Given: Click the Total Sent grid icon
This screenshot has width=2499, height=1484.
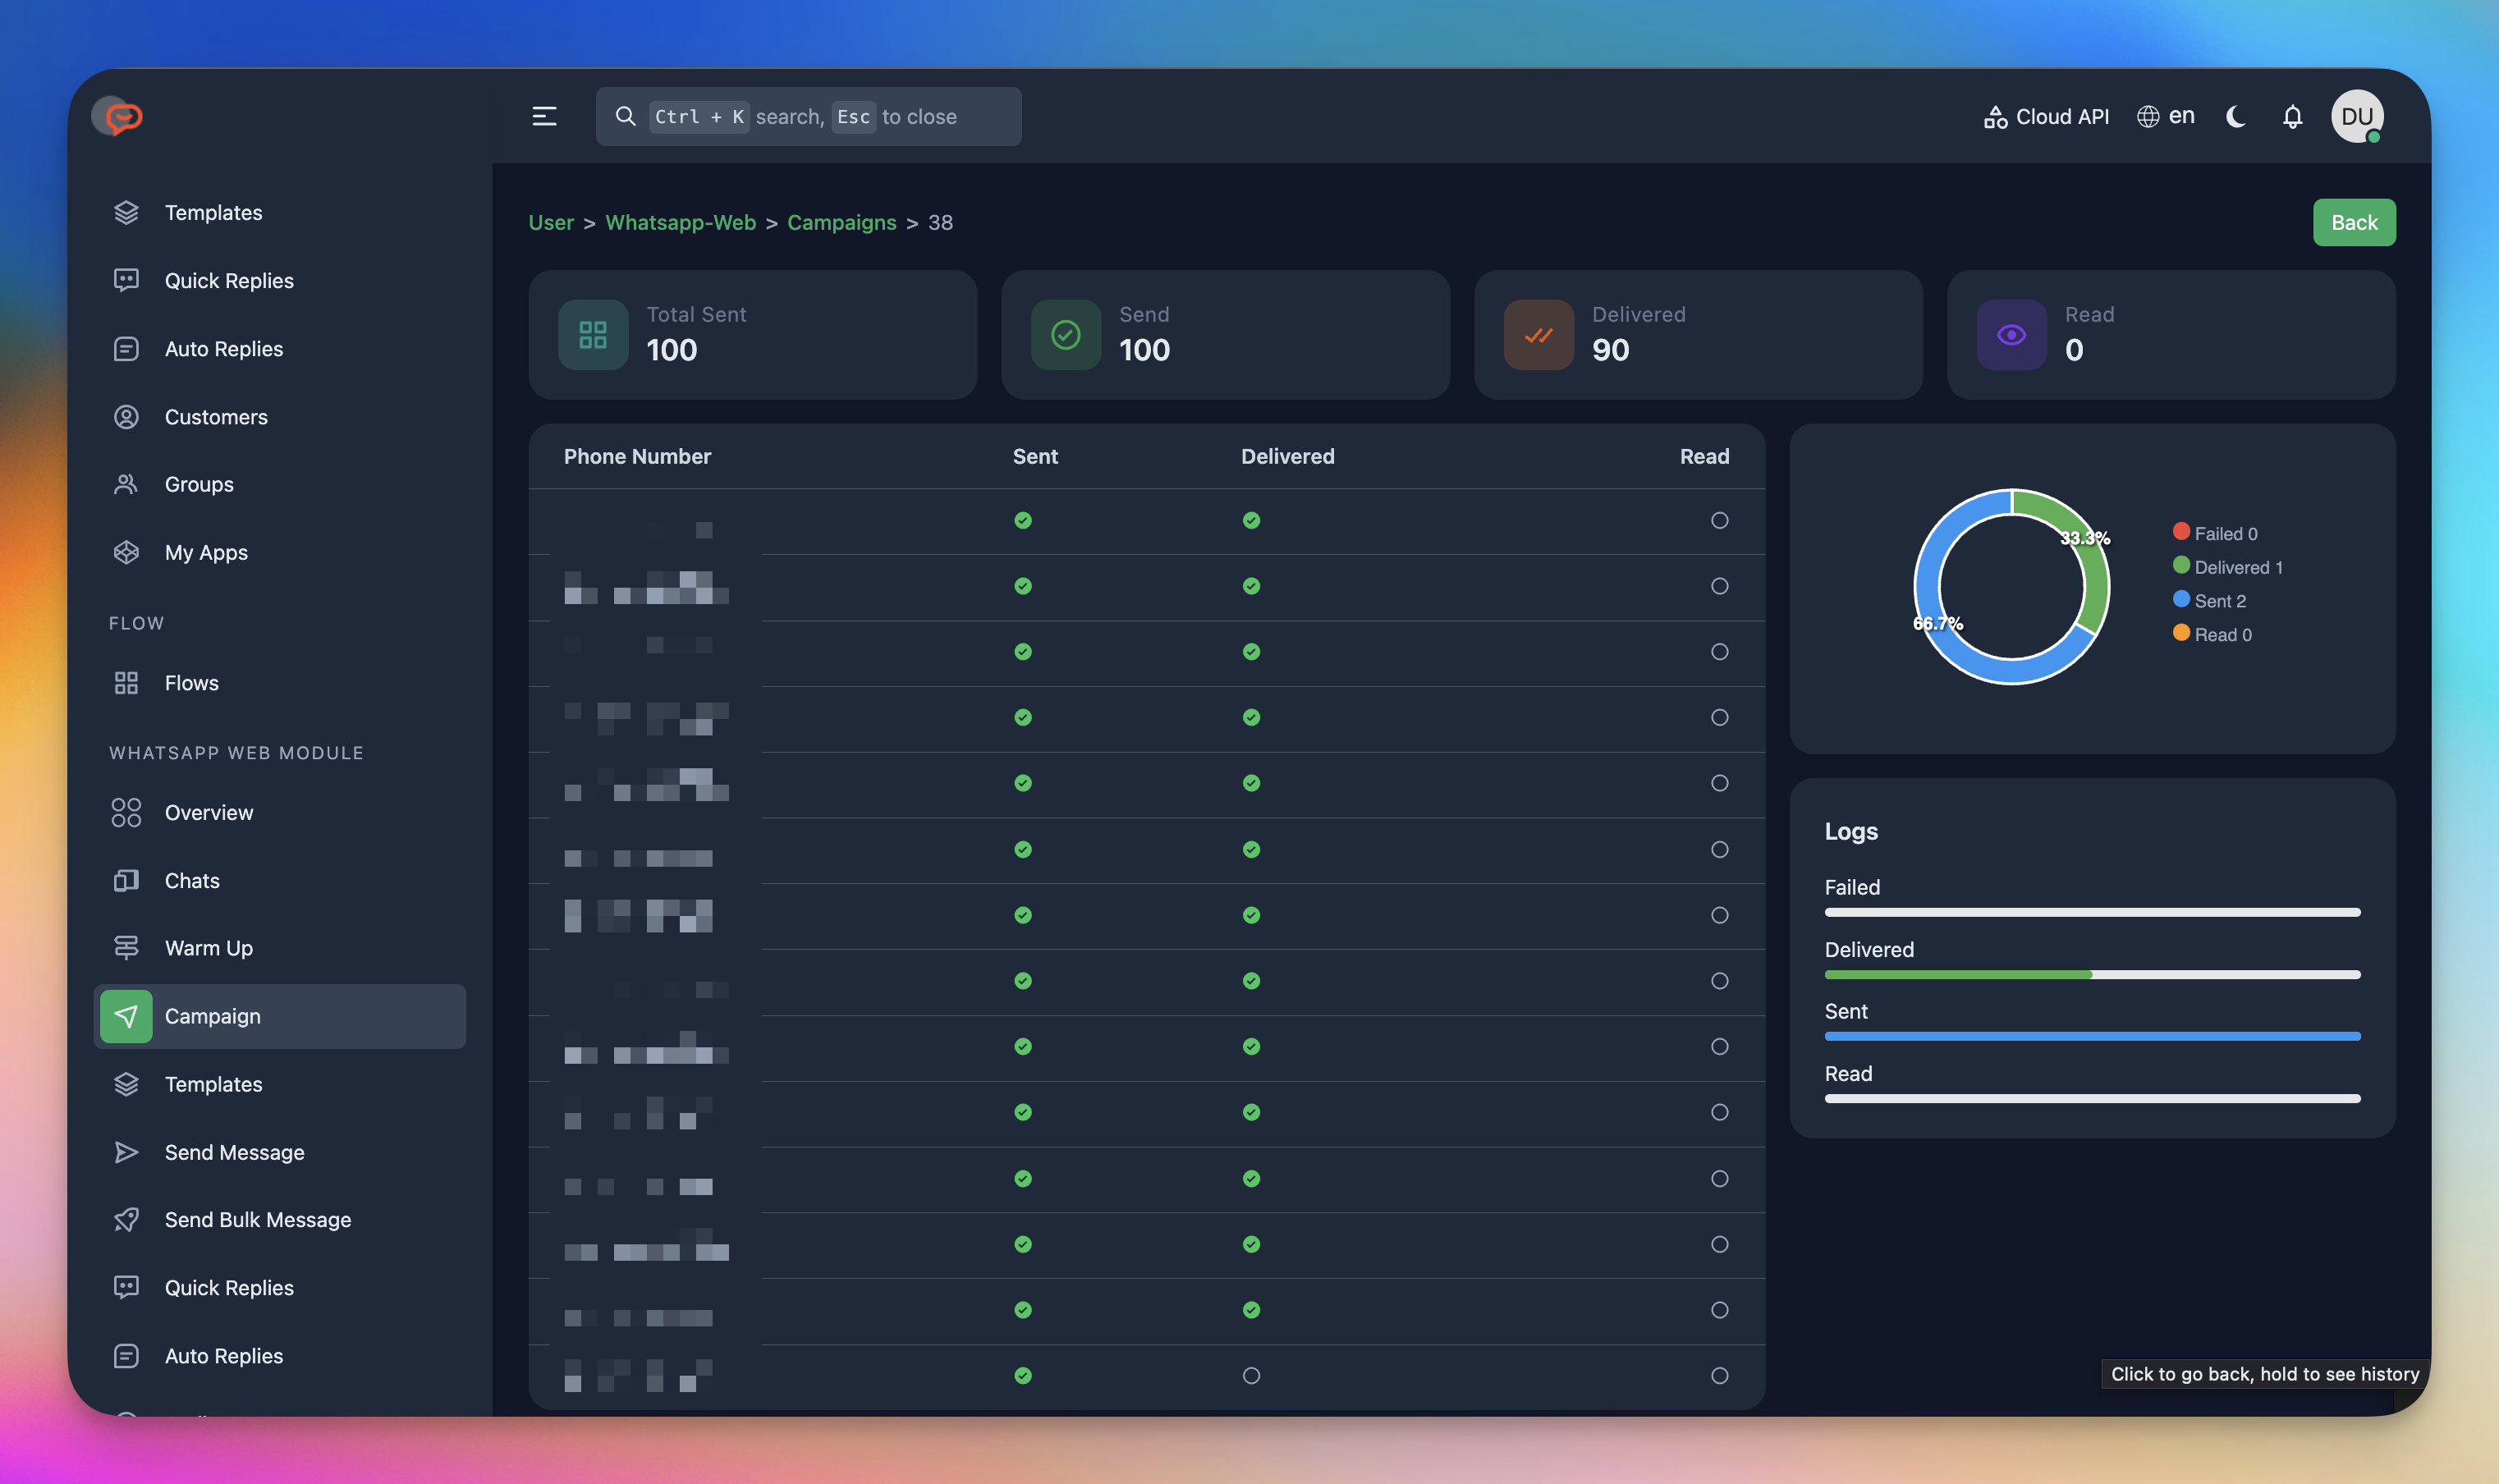Looking at the screenshot, I should (593, 335).
